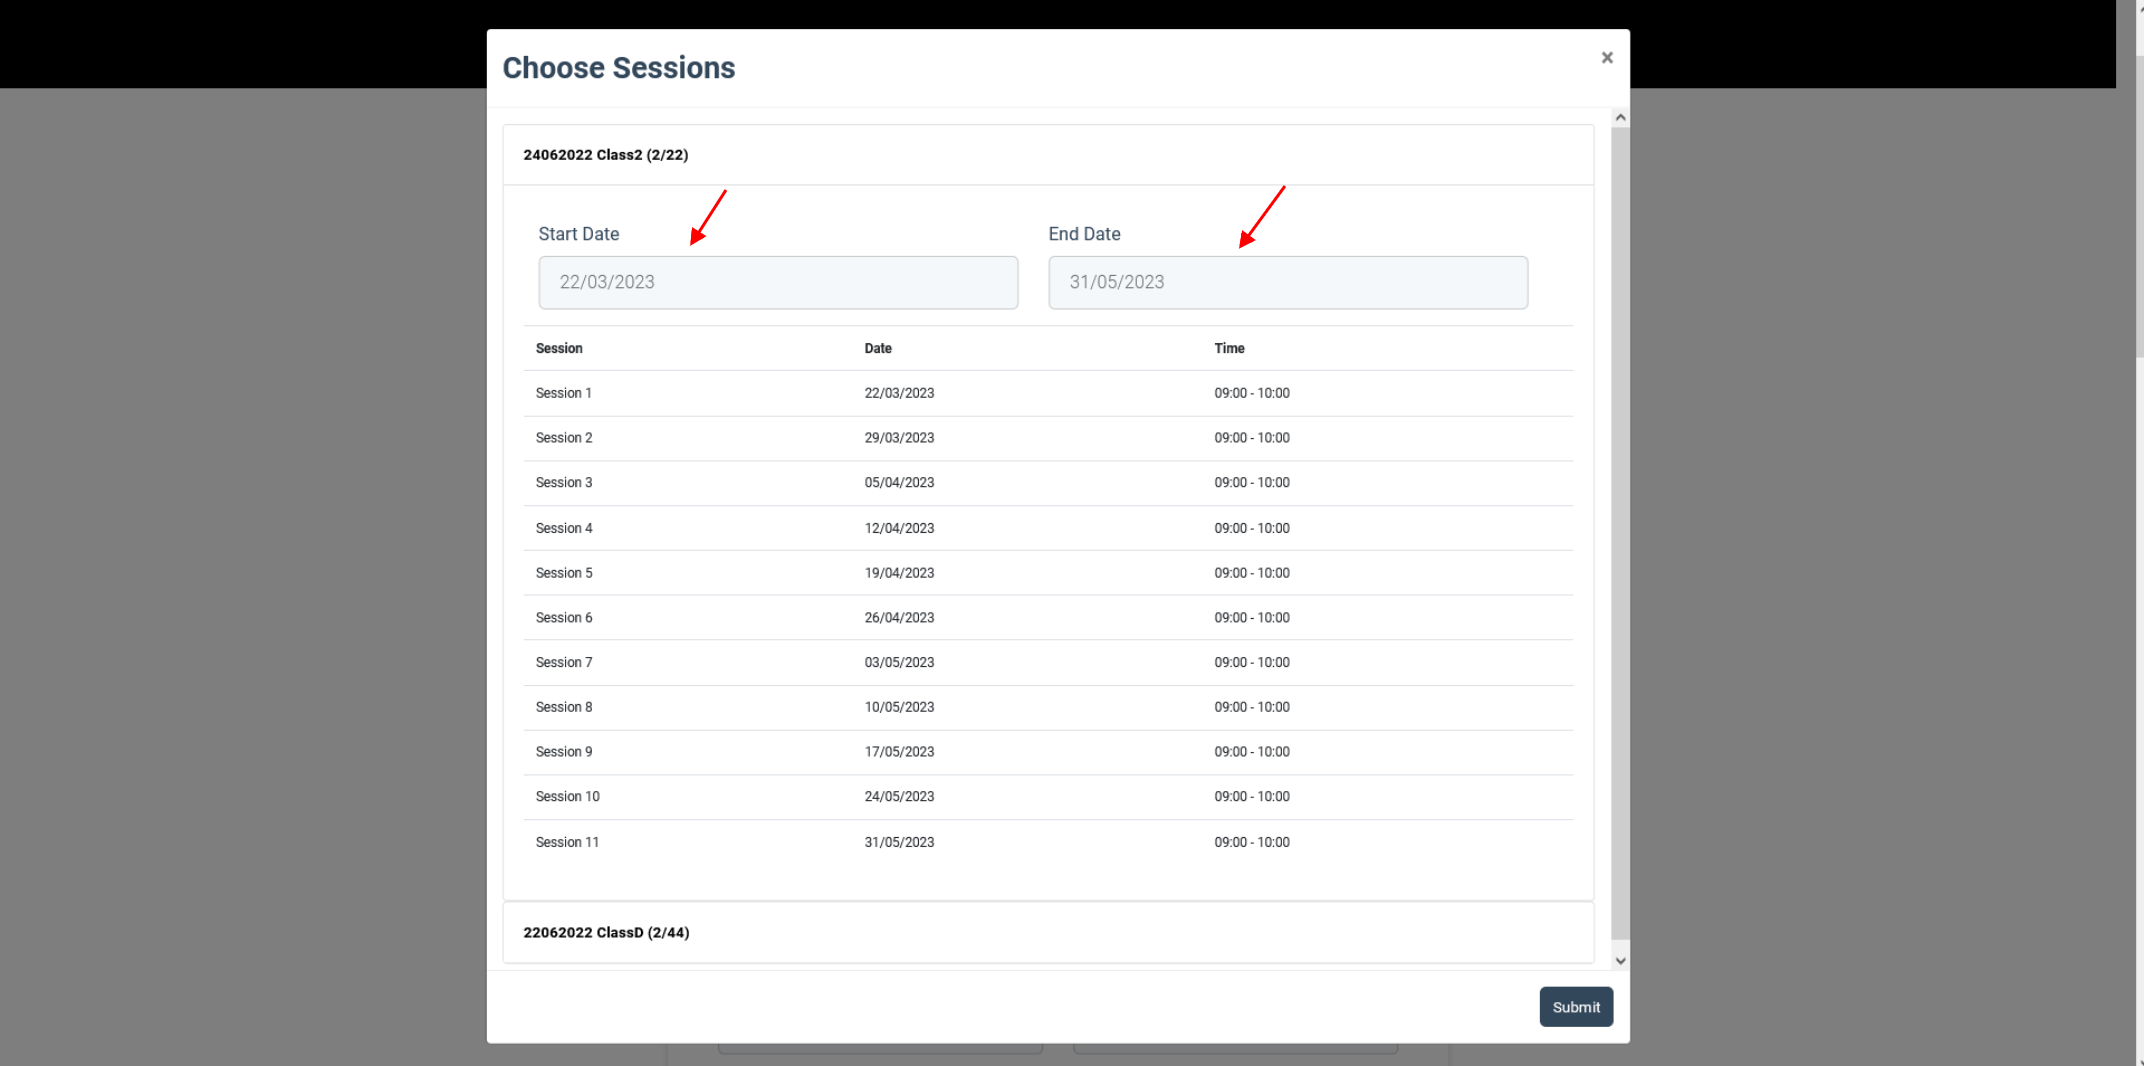This screenshot has width=2144, height=1066.
Task: Click the date 31/05/2023 in Session 11 row
Action: [x=899, y=843]
